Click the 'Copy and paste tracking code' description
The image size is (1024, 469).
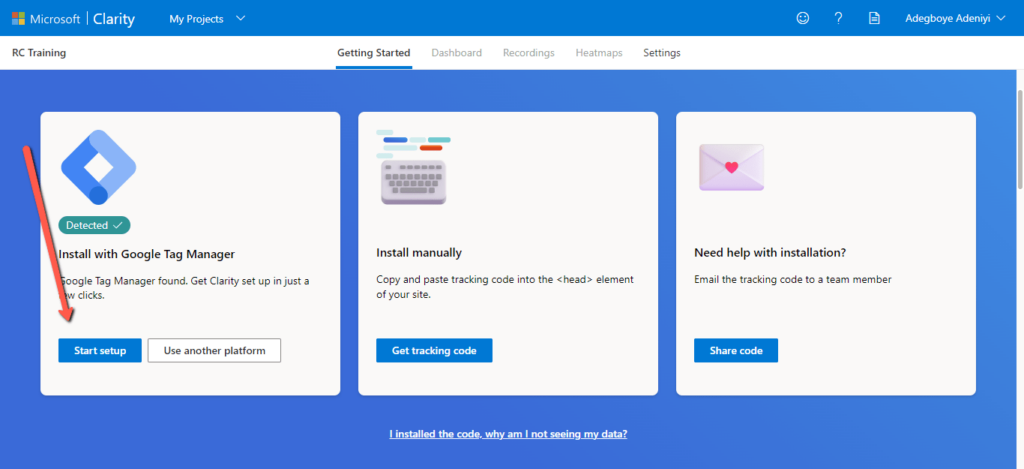click(505, 287)
